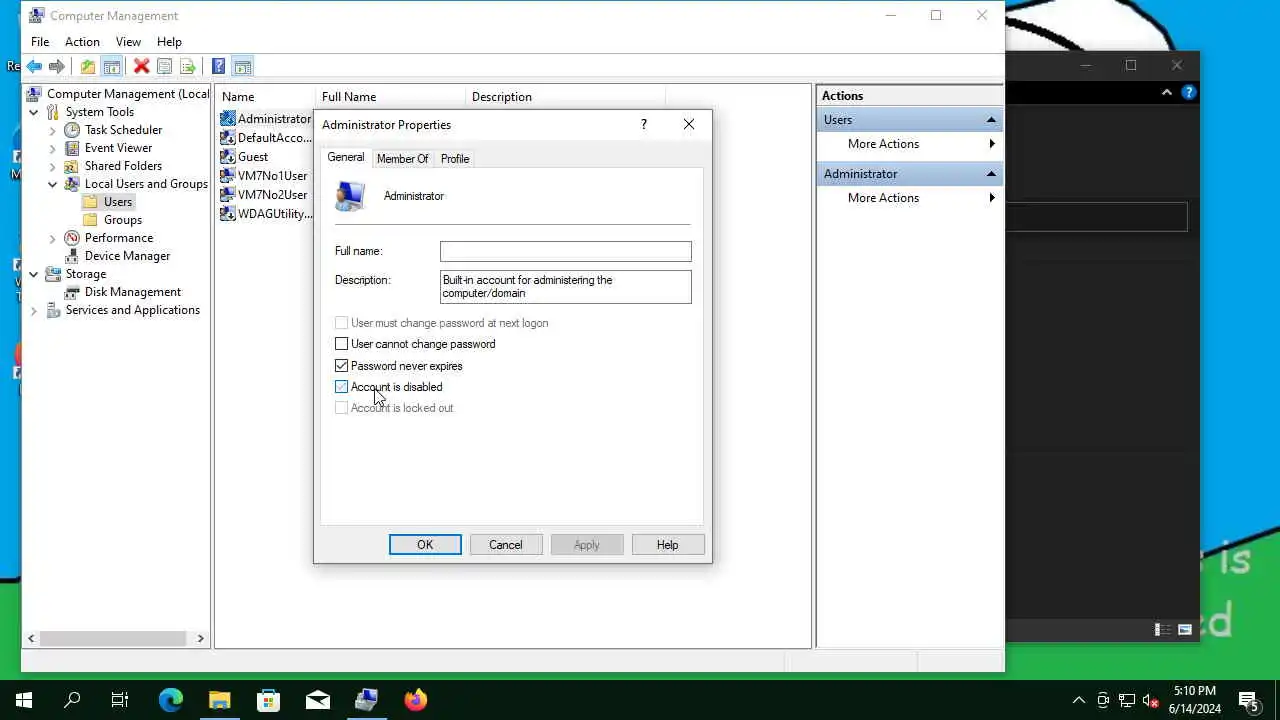
Task: Click the Forward arrow in the toolbar
Action: (x=57, y=67)
